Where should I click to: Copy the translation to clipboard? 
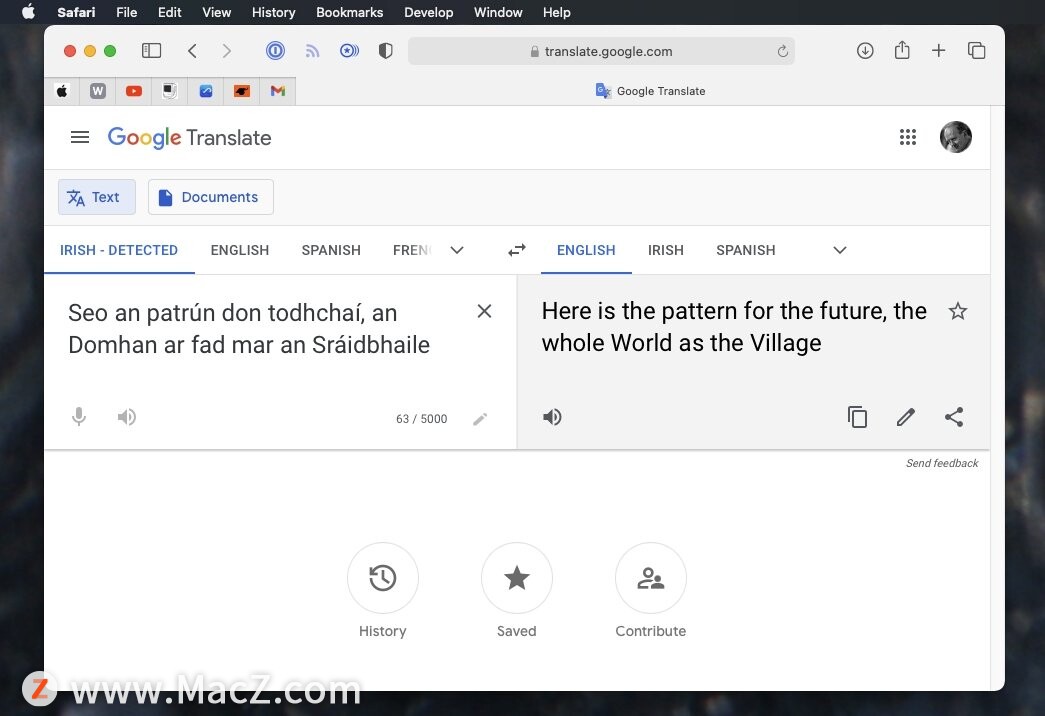tap(857, 417)
